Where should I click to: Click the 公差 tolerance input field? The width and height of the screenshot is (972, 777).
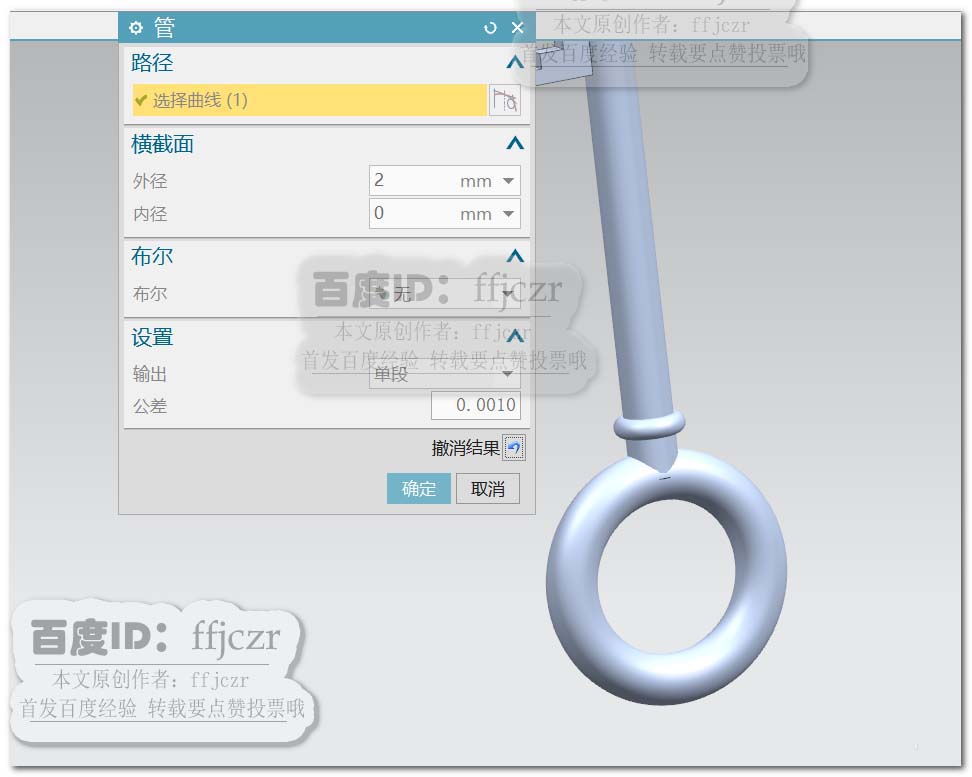pyautogui.click(x=475, y=406)
